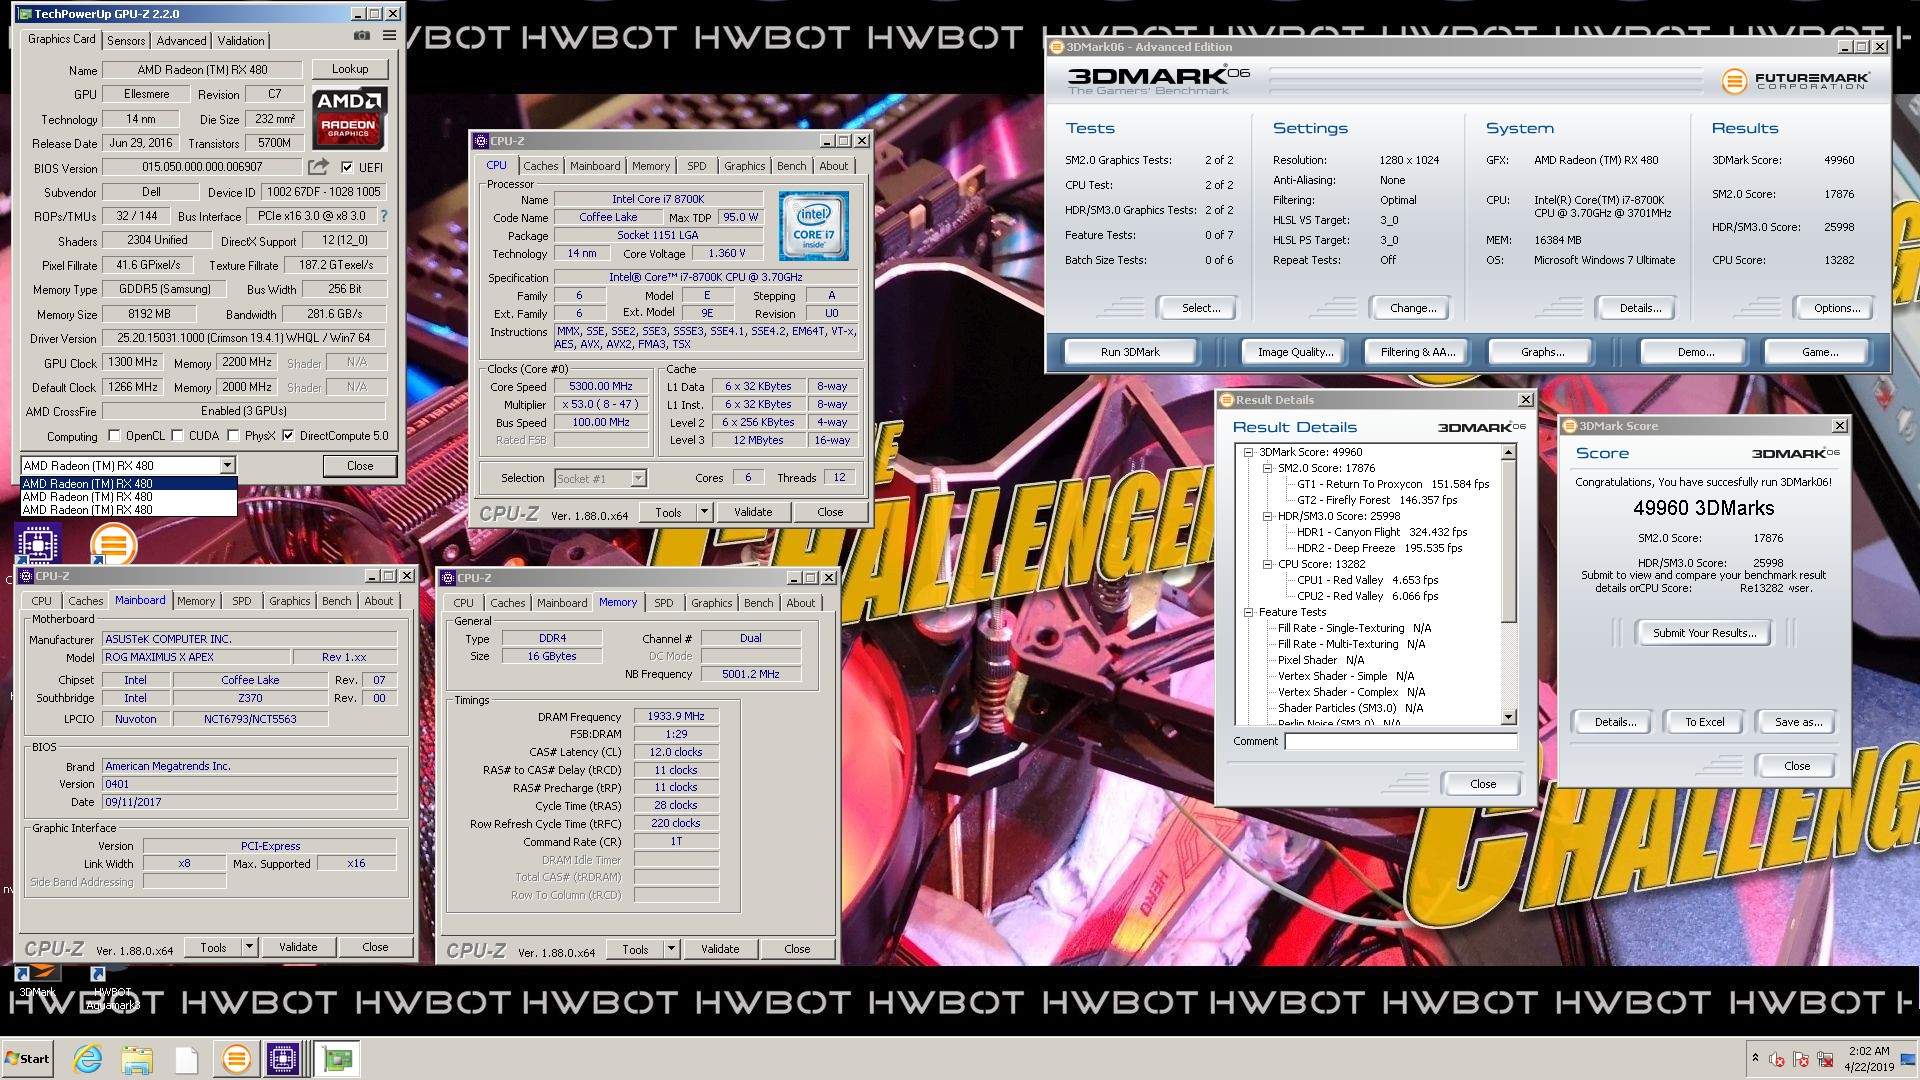Click Result Details scrollbar up arrow
This screenshot has width=1920, height=1080.
(x=1508, y=452)
